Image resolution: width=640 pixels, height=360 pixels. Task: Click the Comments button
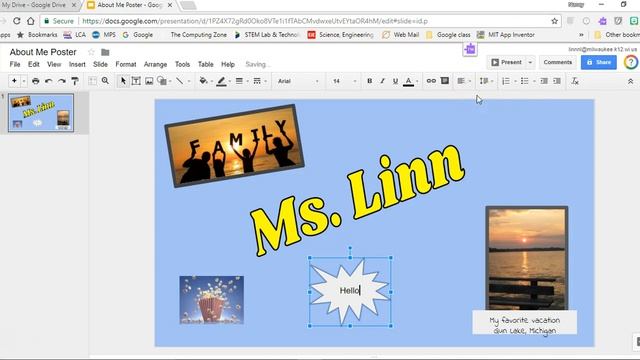558,62
